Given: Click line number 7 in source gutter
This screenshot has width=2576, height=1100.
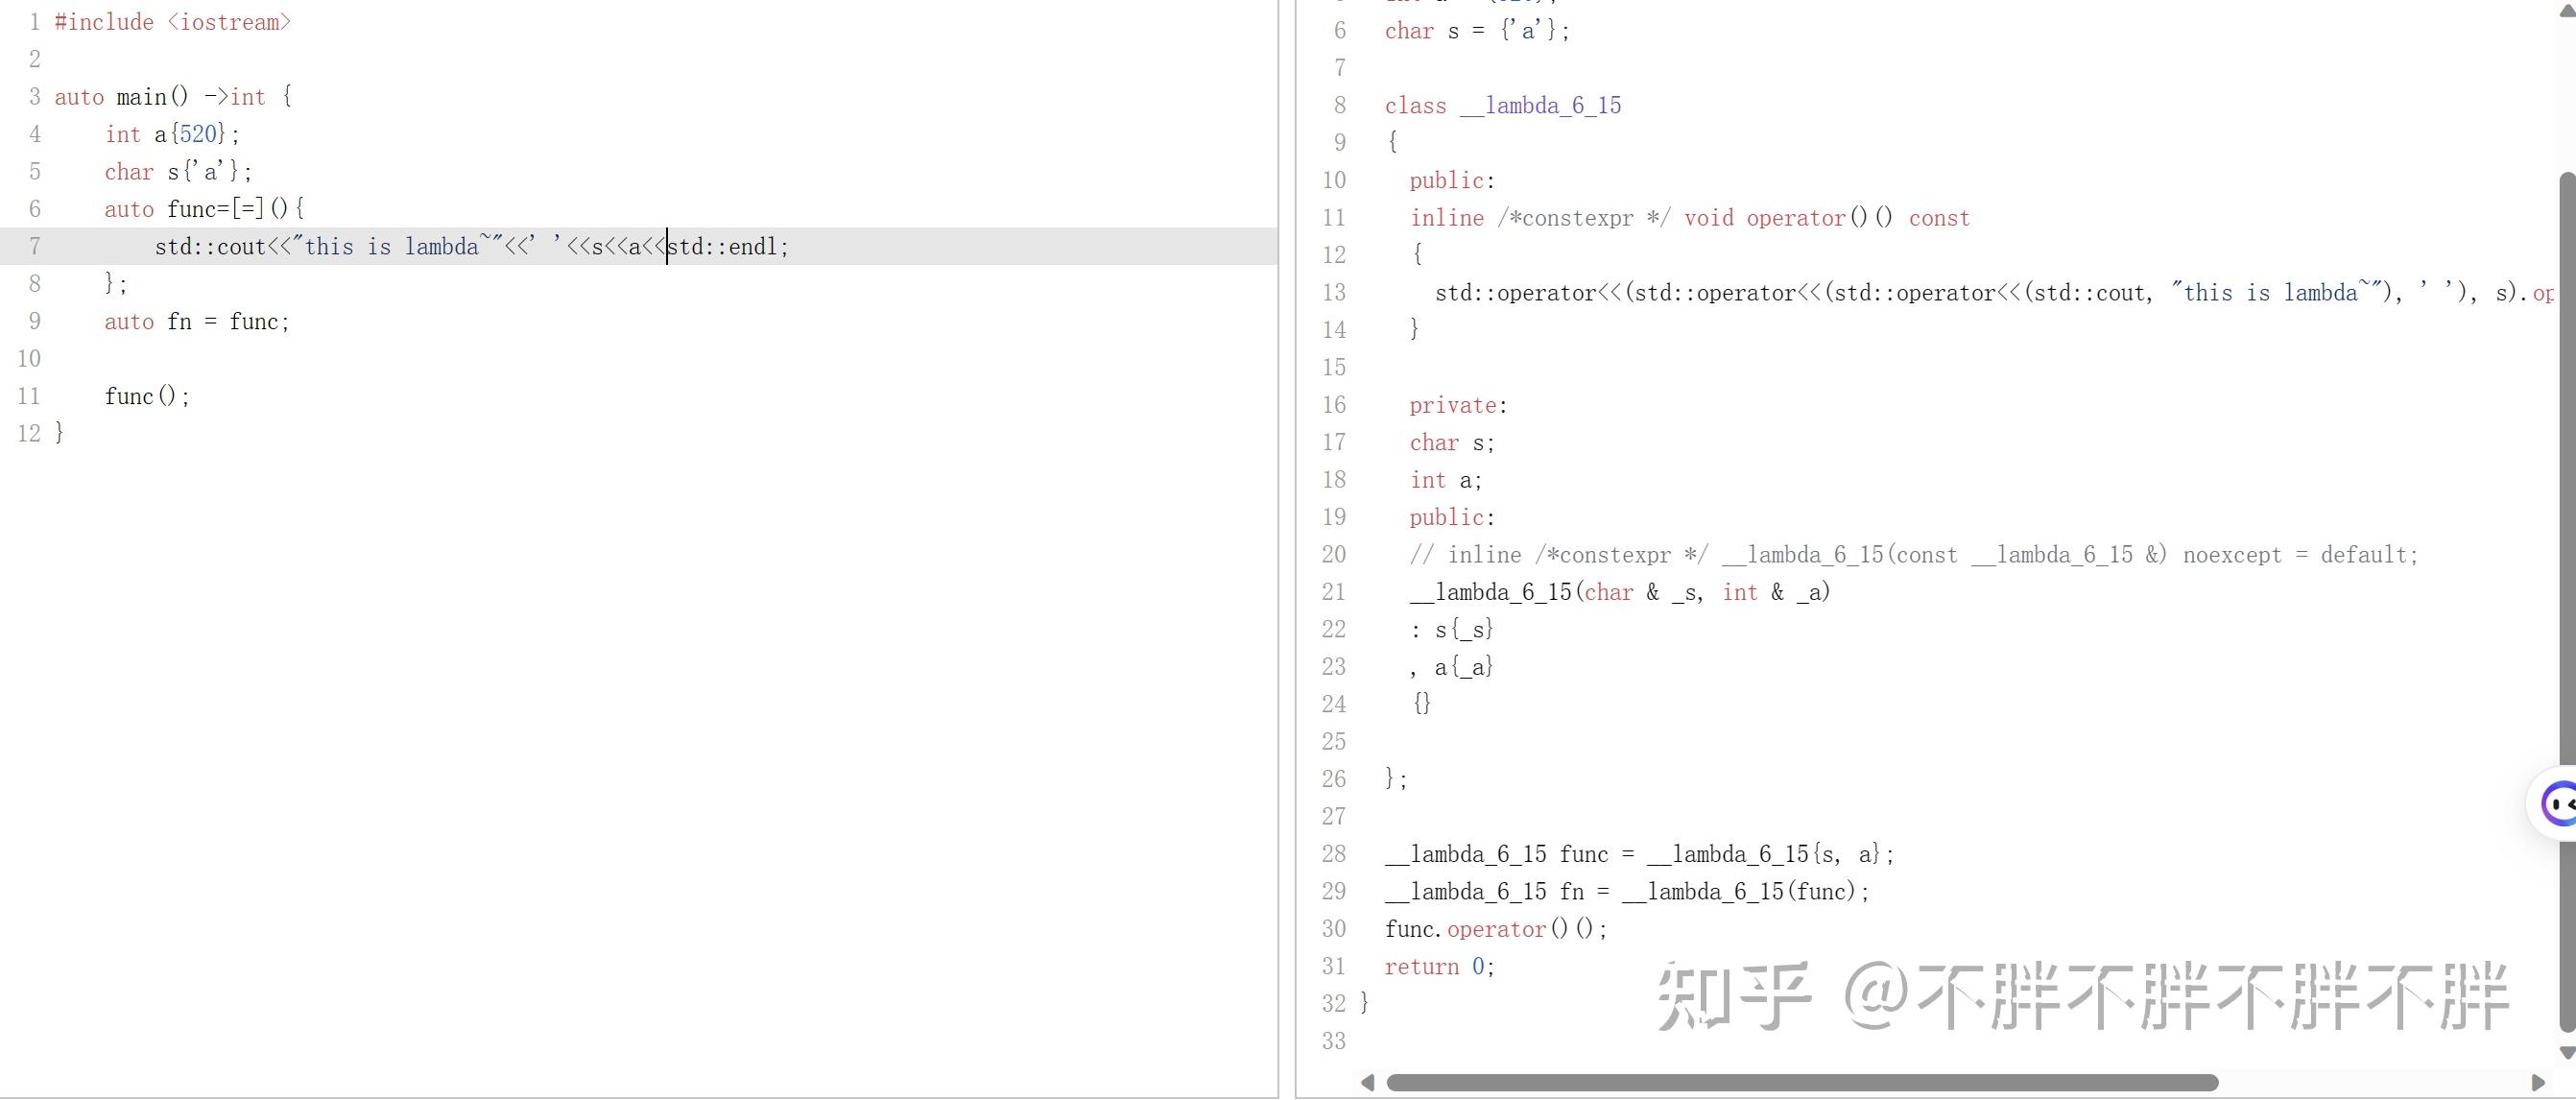Looking at the screenshot, I should coord(34,246).
